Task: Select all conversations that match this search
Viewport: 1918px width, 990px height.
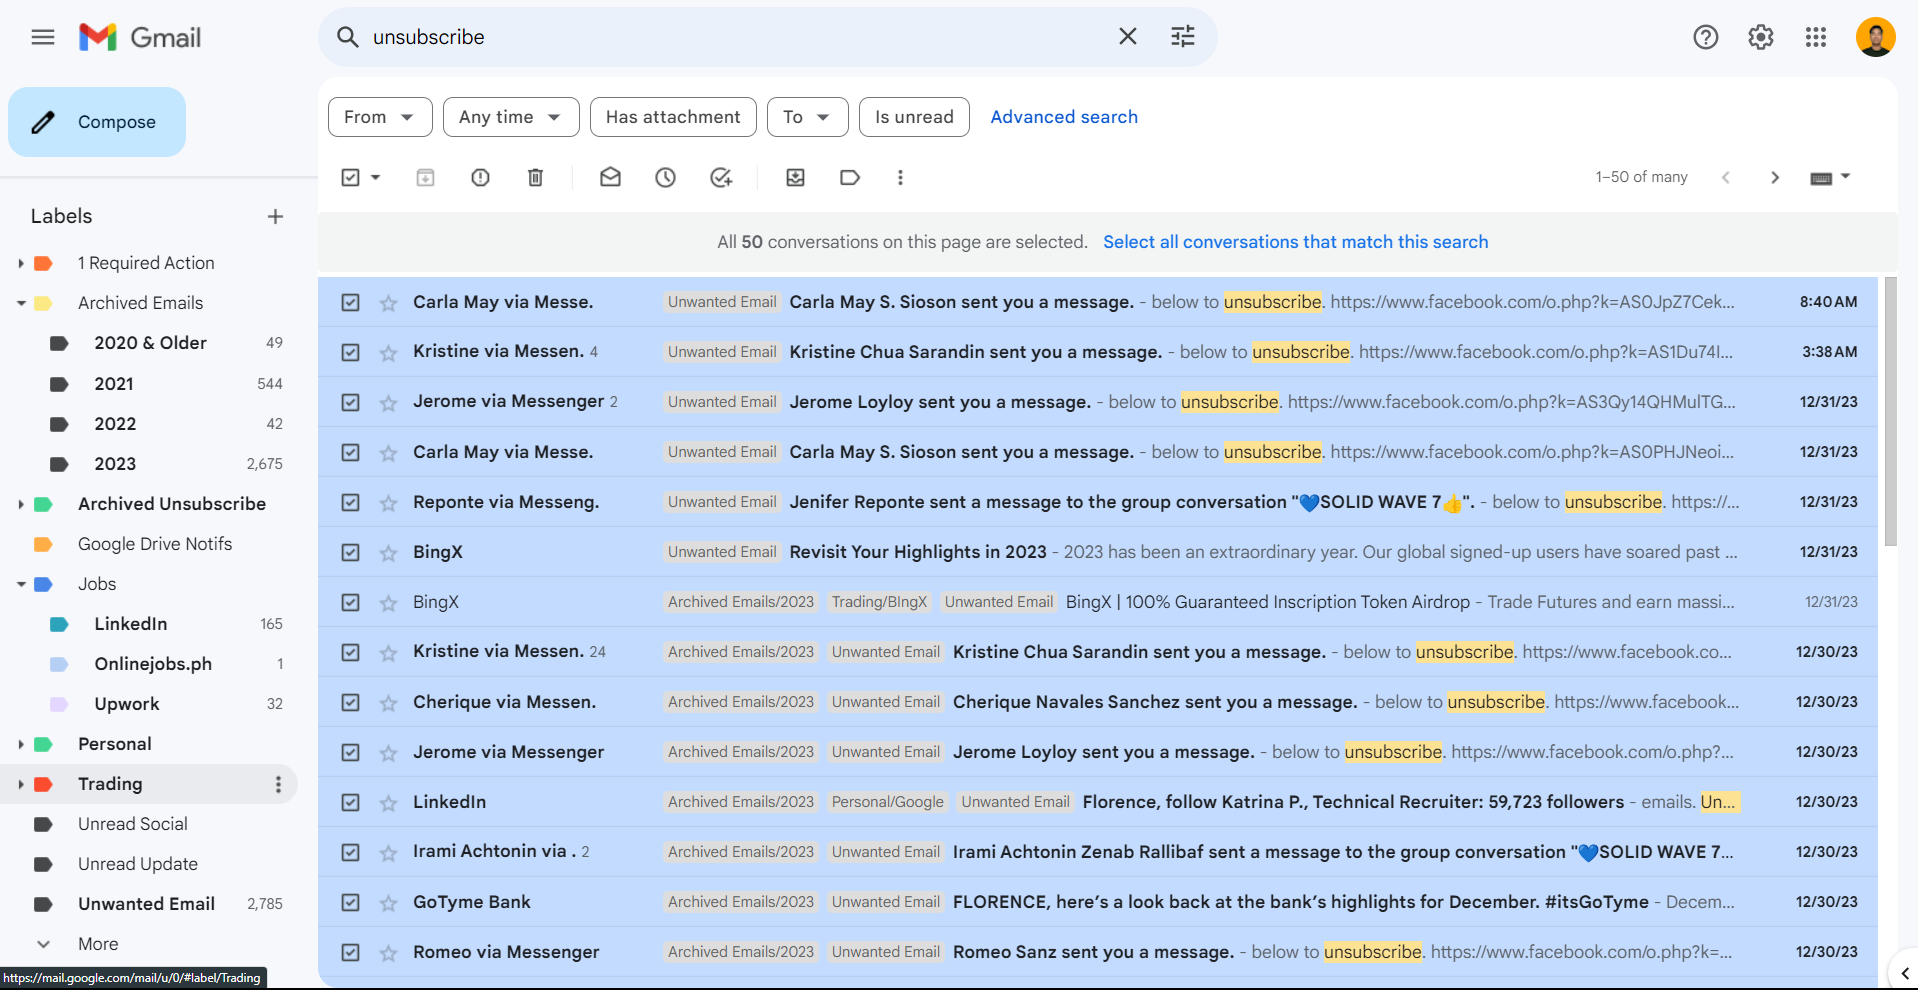Action: pyautogui.click(x=1295, y=242)
